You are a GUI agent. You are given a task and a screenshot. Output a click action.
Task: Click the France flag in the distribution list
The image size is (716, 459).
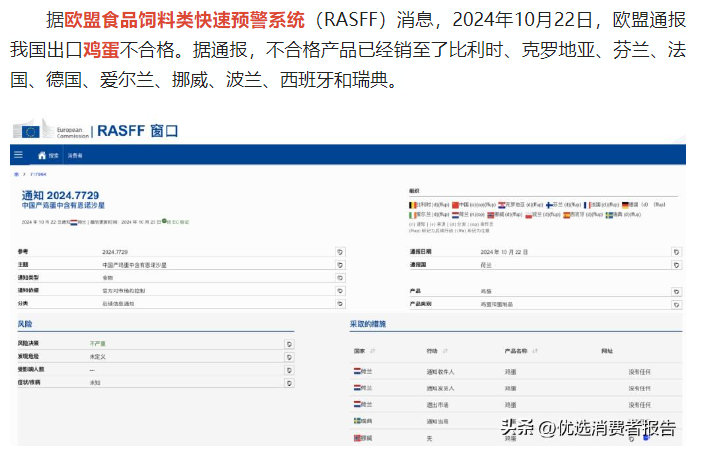(x=587, y=205)
